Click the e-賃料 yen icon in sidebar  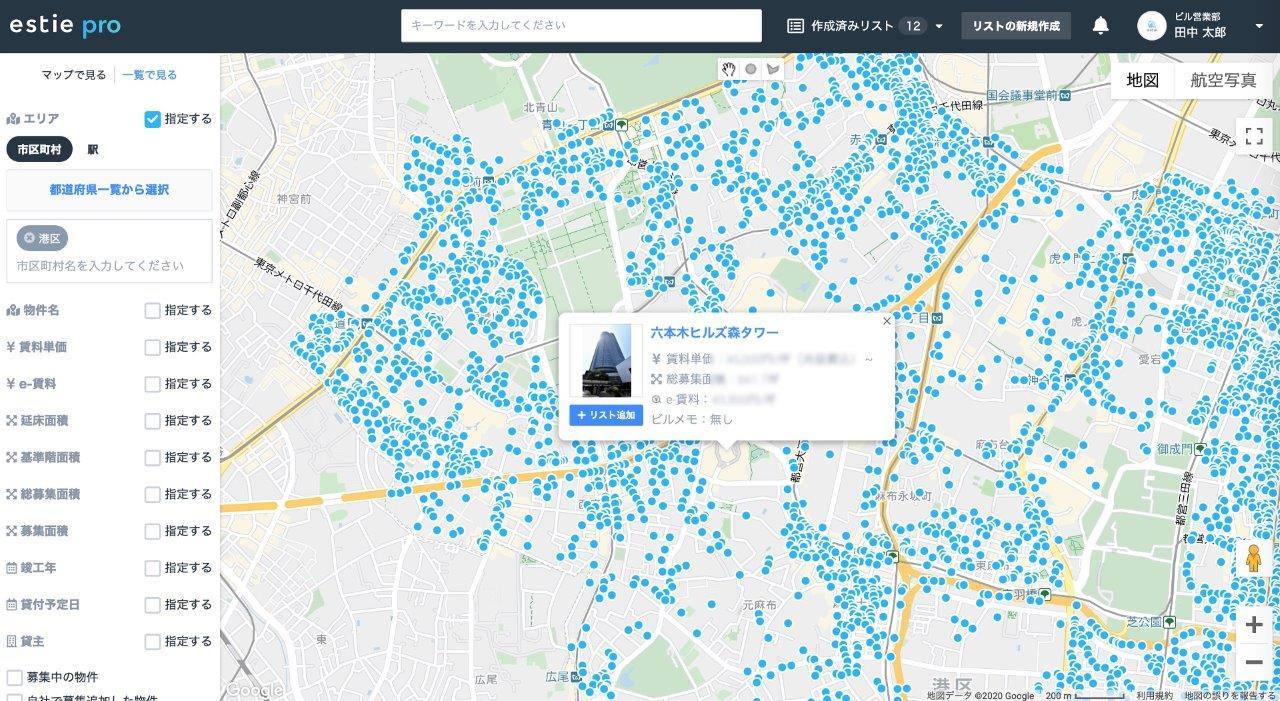11,384
